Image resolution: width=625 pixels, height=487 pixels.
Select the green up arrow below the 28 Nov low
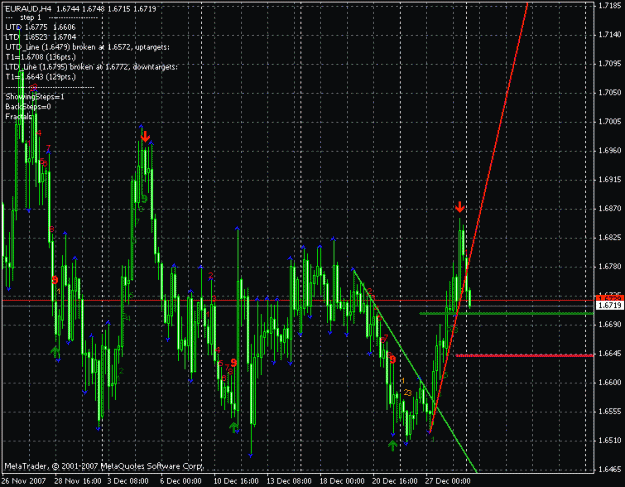[55, 352]
